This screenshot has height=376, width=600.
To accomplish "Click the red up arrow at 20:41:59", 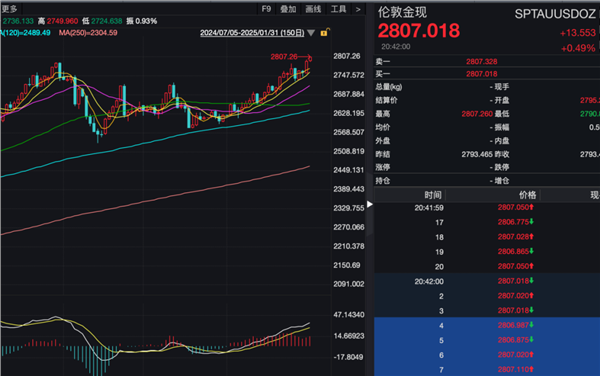I will pyautogui.click(x=532, y=207).
